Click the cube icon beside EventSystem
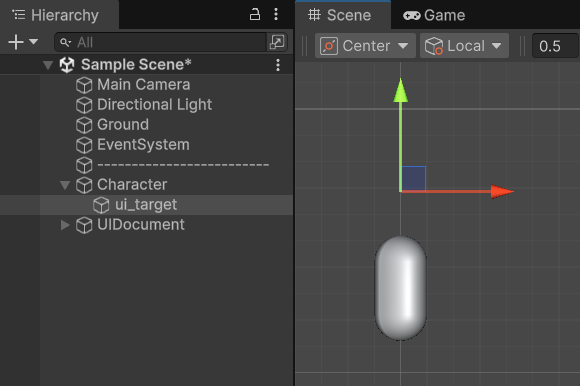This screenshot has width=580, height=386. (84, 145)
